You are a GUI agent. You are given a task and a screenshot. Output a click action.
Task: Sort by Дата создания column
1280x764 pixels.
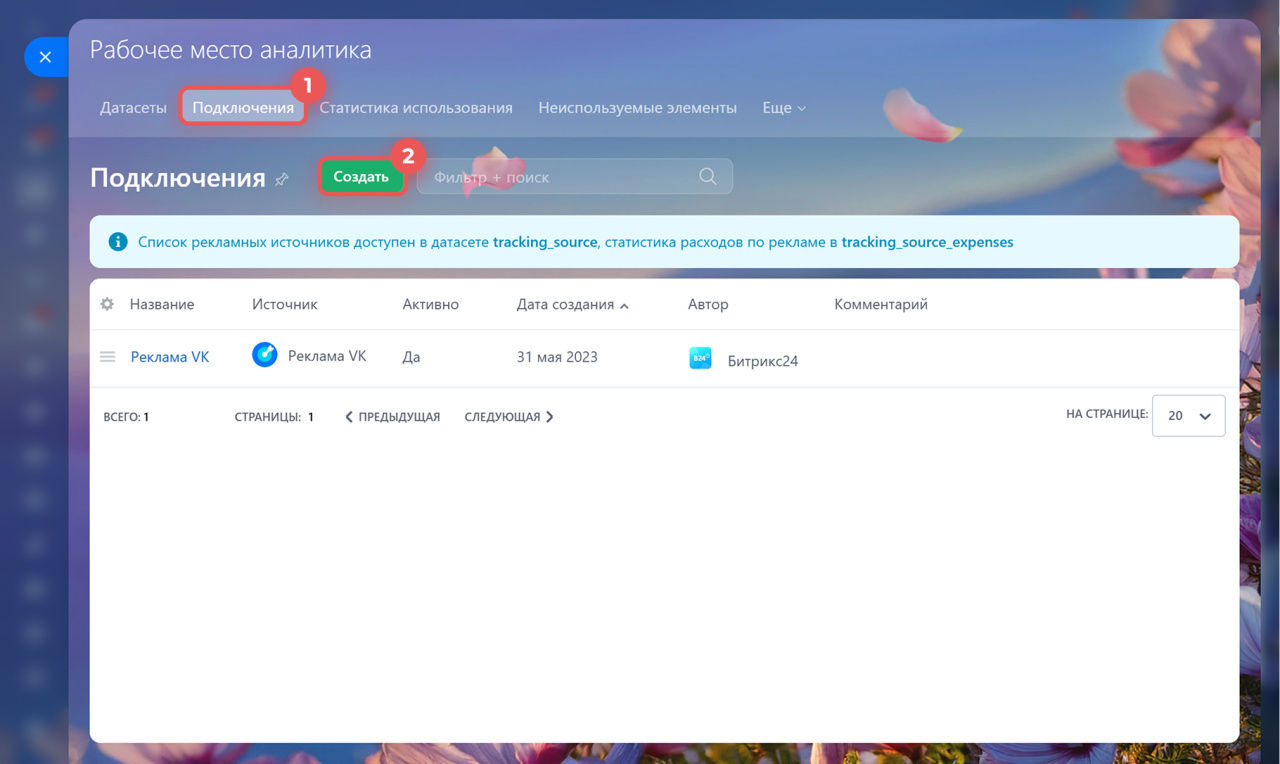click(565, 304)
